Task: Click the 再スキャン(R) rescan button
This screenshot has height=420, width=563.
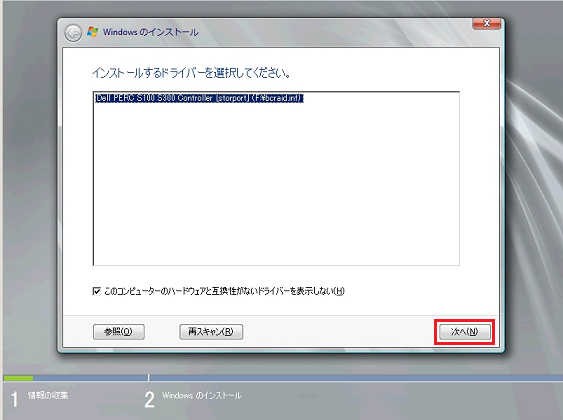Action: click(x=211, y=332)
